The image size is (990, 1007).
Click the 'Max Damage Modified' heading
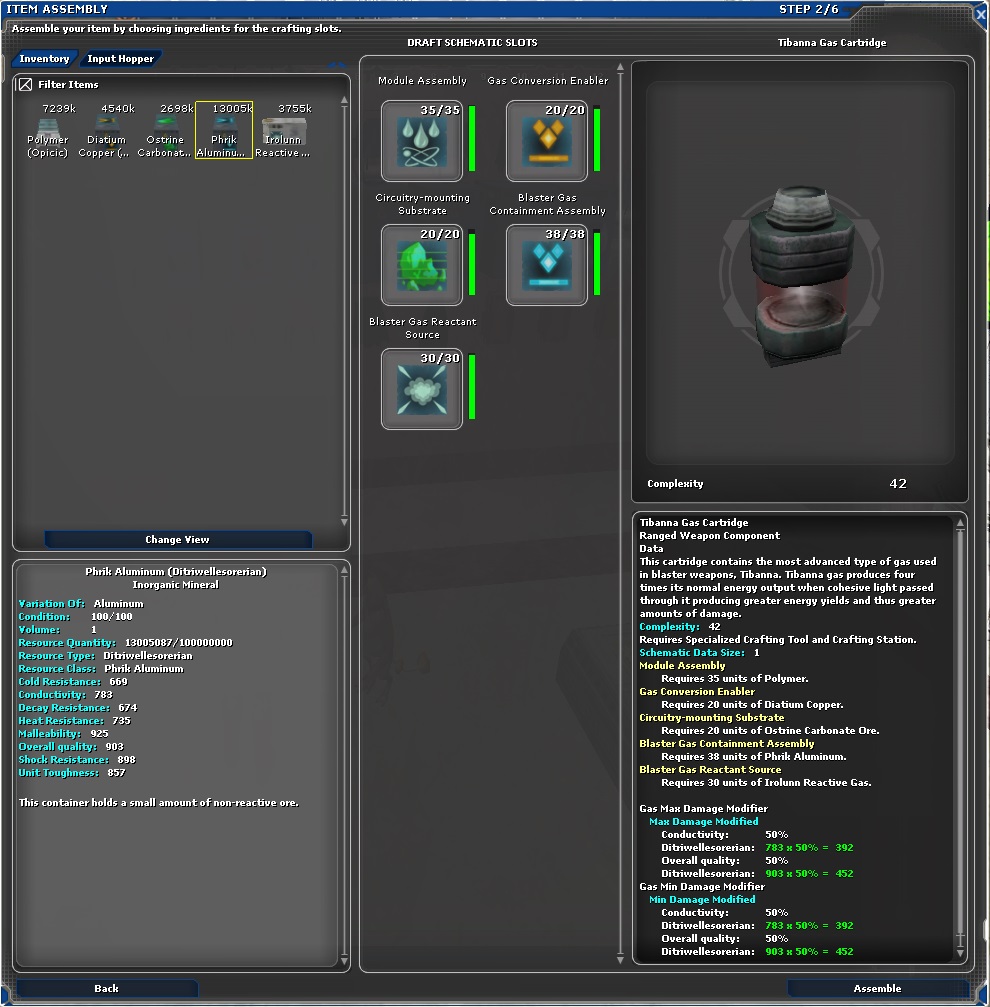(704, 821)
